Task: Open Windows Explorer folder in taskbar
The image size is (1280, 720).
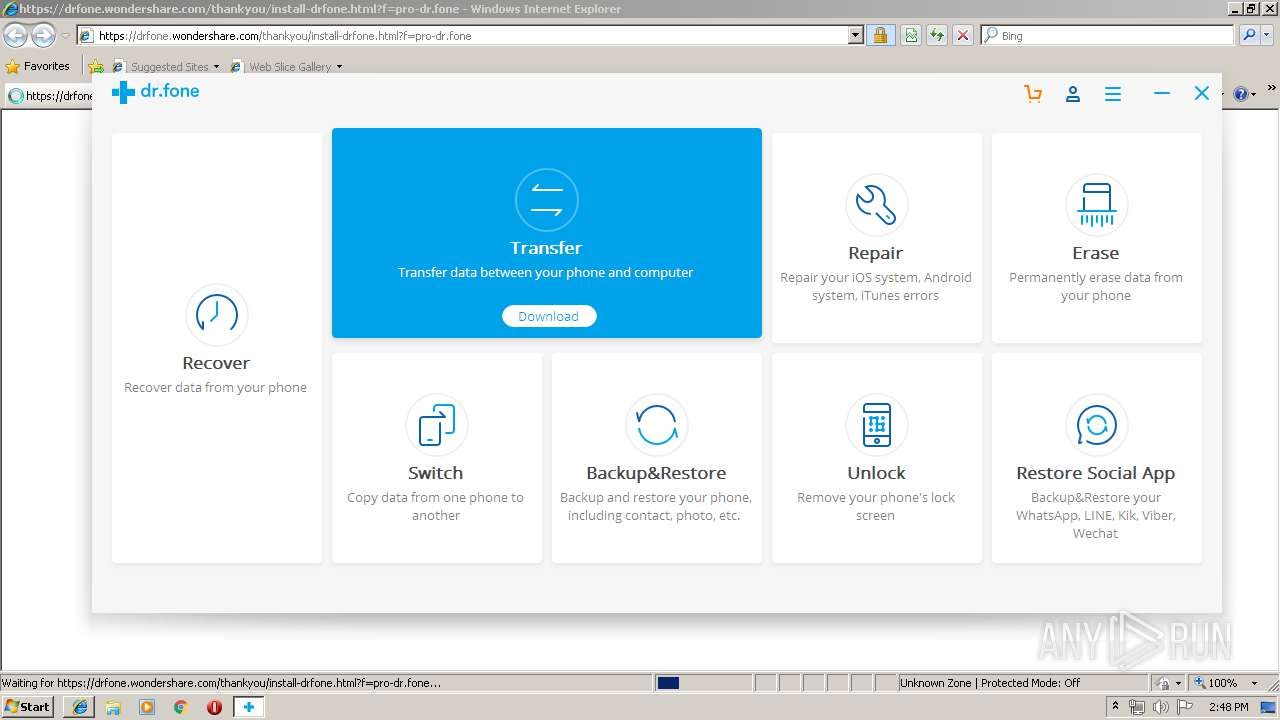Action: tap(113, 707)
